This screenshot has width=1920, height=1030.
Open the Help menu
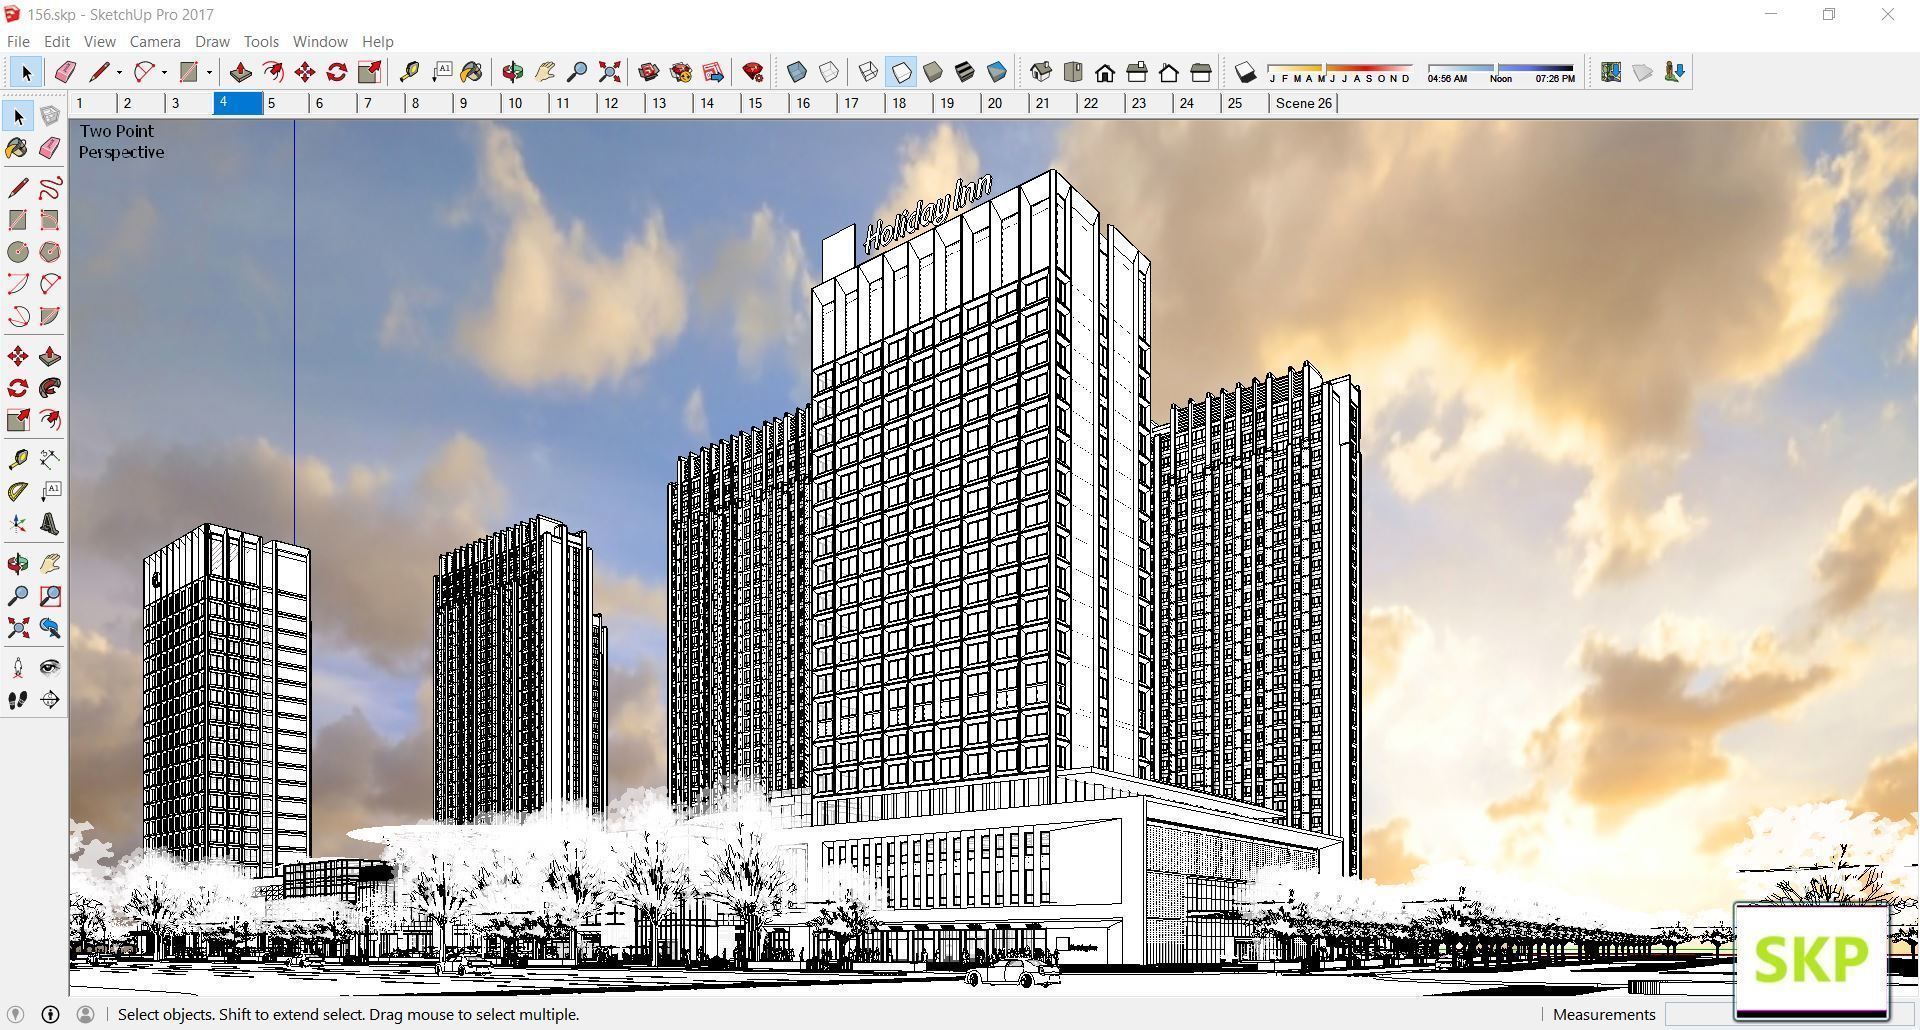pos(377,41)
